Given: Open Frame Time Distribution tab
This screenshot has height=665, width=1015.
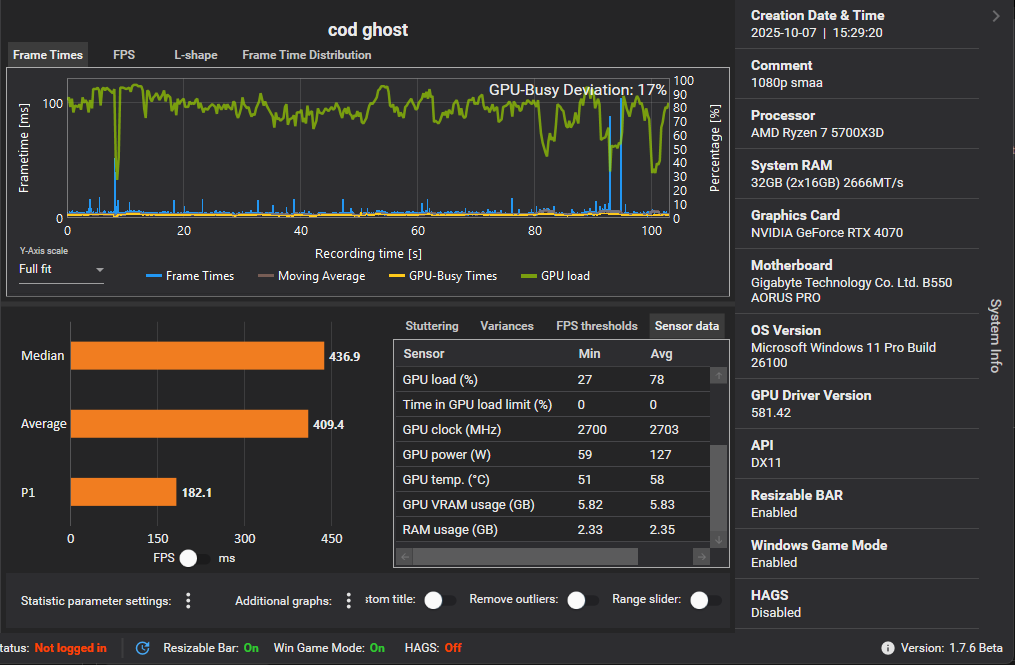Looking at the screenshot, I should coord(307,55).
